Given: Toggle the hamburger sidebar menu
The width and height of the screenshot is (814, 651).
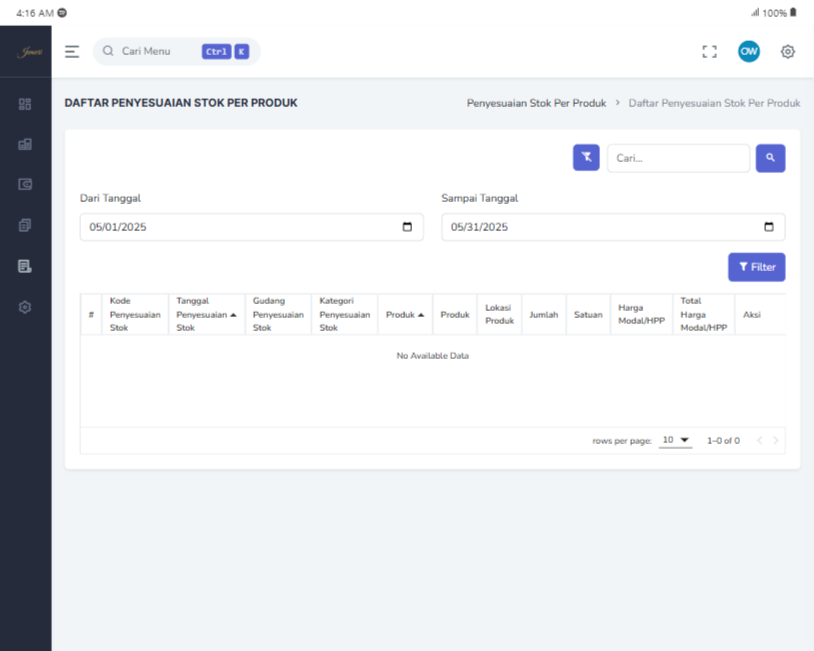Looking at the screenshot, I should 72,52.
